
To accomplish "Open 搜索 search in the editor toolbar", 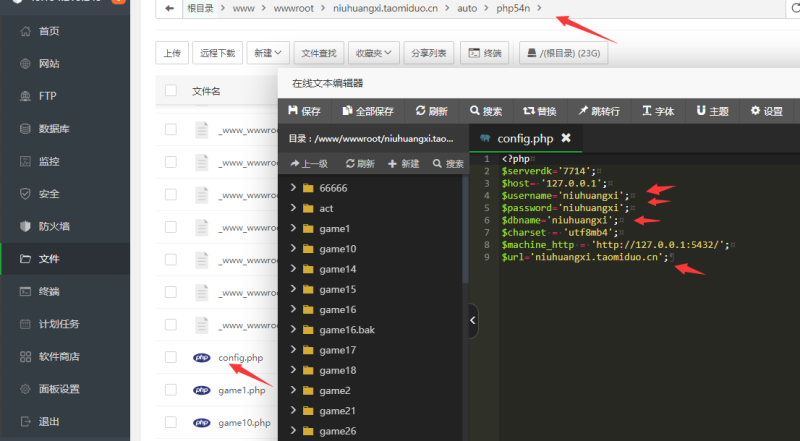I will [x=486, y=111].
